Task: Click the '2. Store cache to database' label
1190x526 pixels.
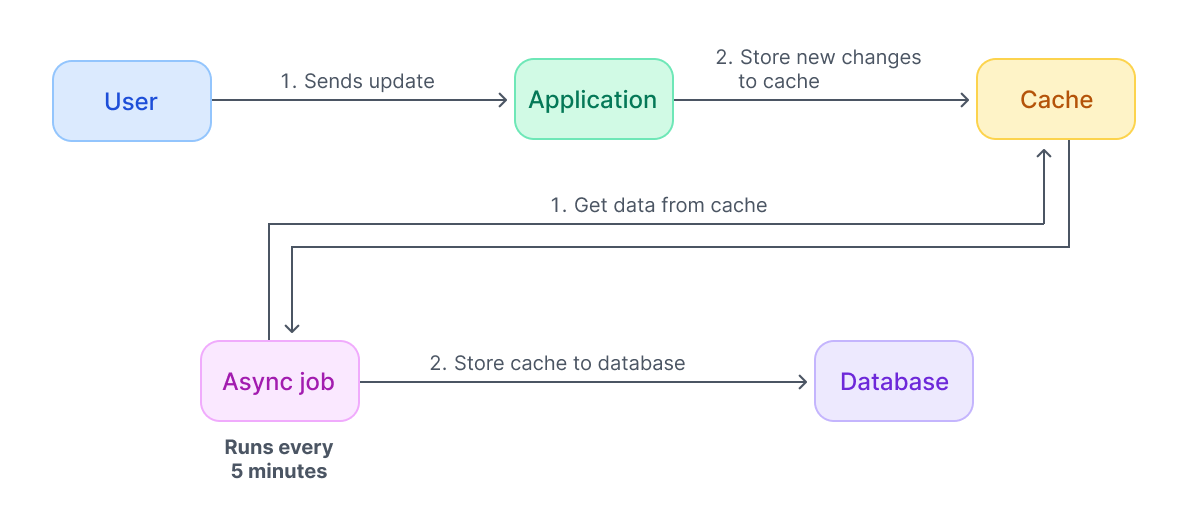Action: [x=558, y=363]
